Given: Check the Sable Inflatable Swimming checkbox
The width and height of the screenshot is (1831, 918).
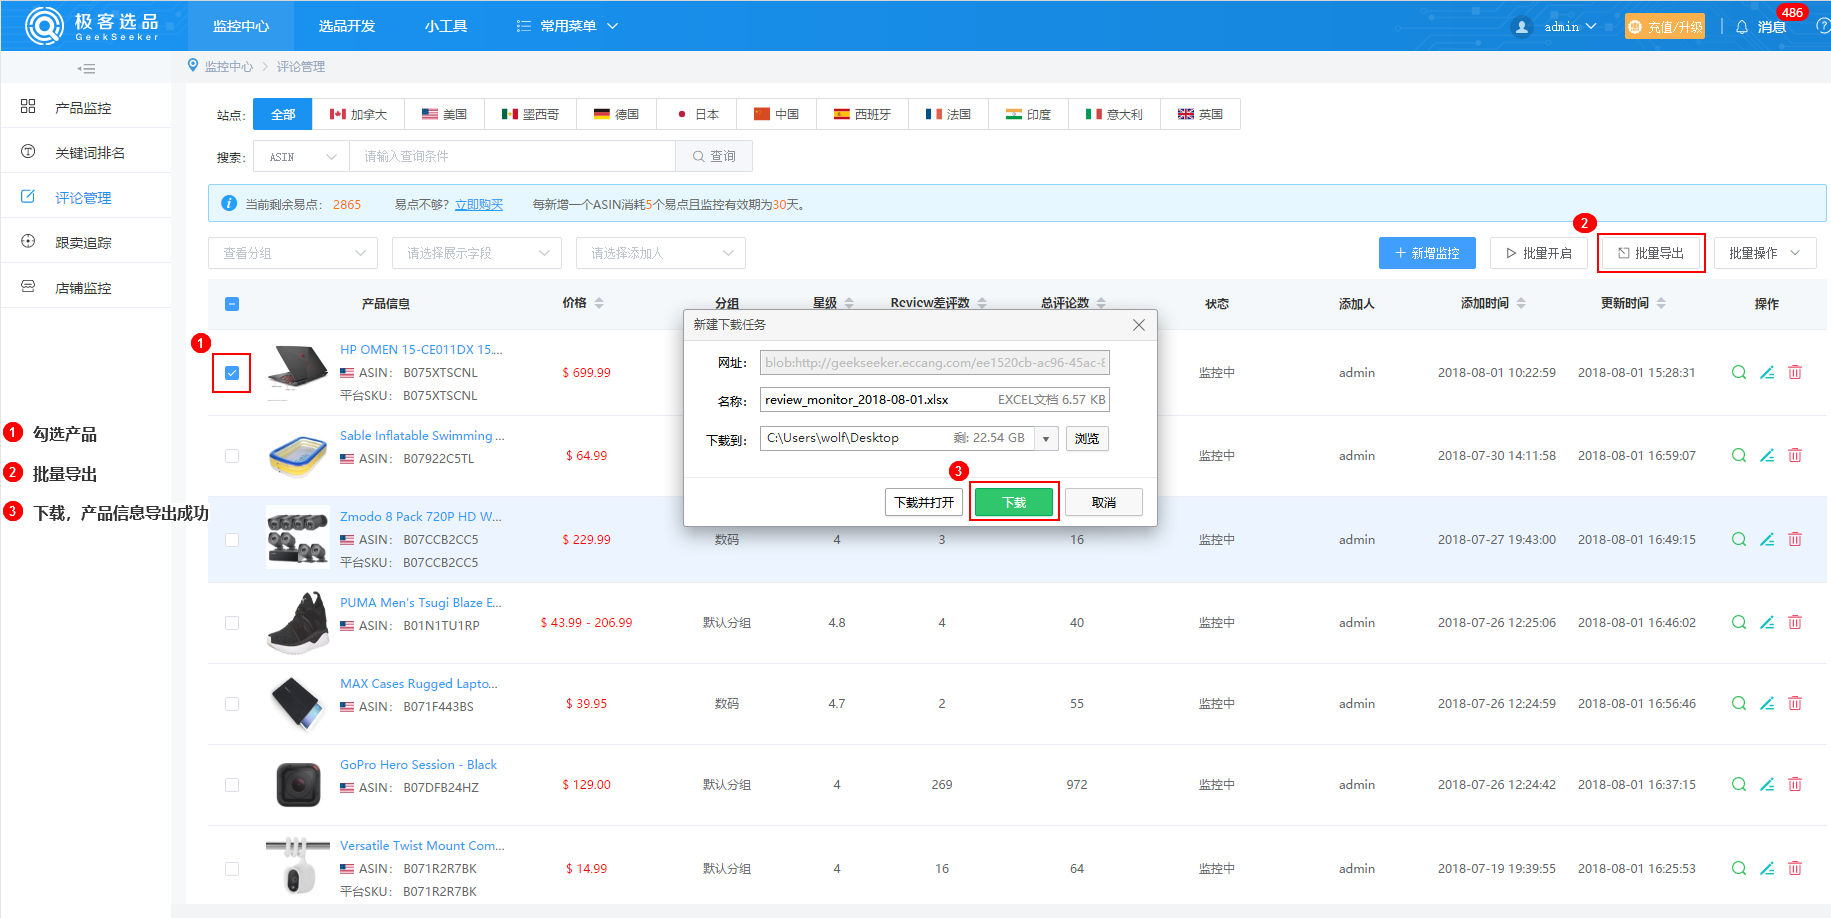Looking at the screenshot, I should point(232,456).
